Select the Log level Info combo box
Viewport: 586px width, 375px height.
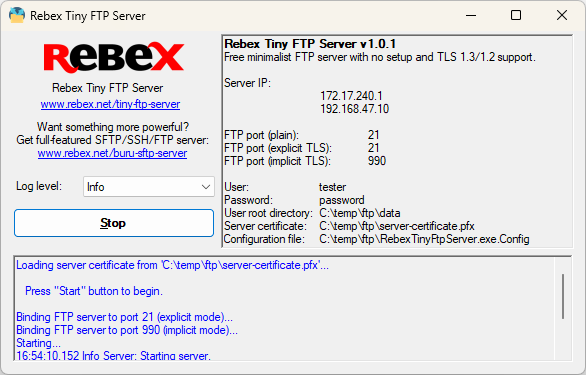point(149,187)
